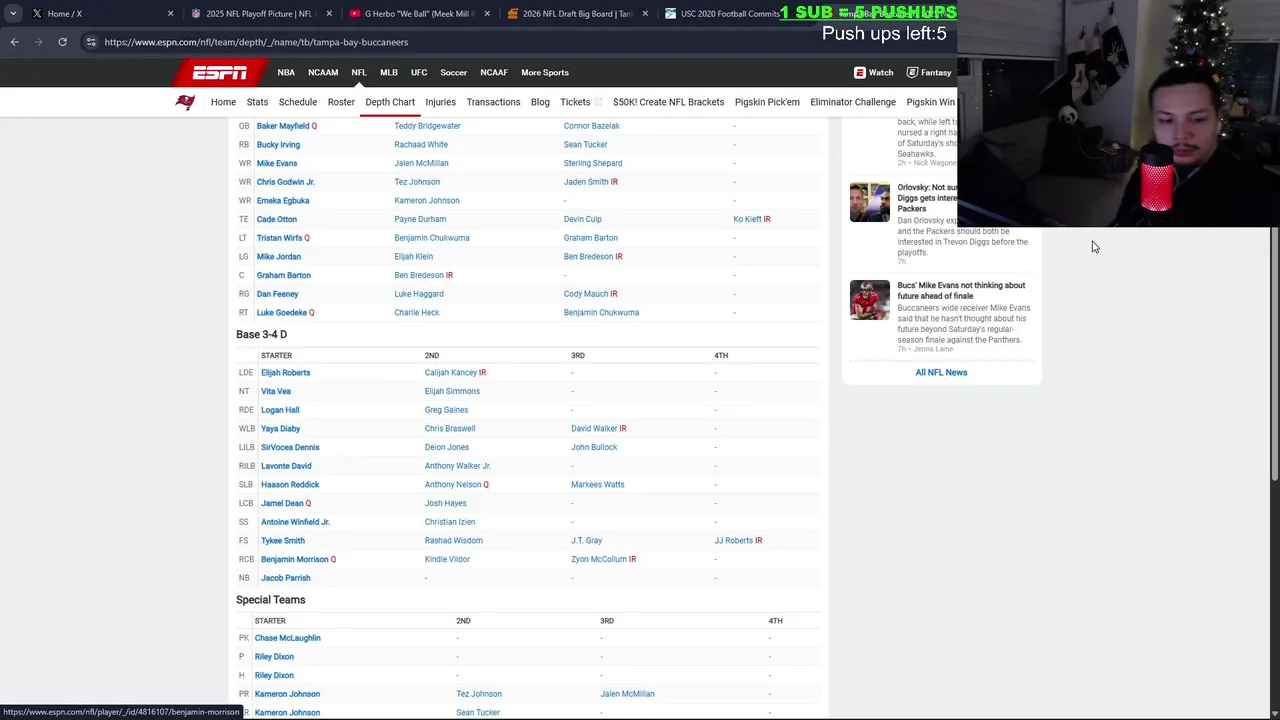Open Tristan Wirfs player page
Screen dimensions: 1280x720
[279, 238]
